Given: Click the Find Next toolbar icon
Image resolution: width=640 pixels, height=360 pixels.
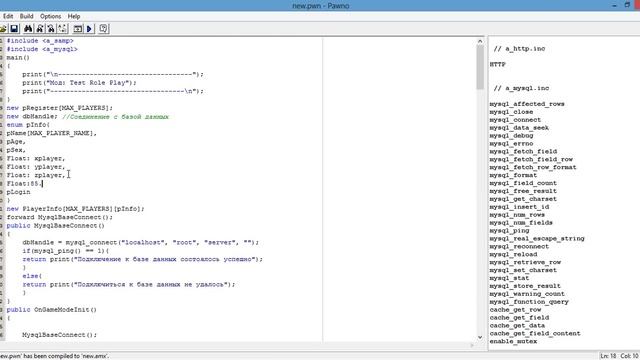Looking at the screenshot, I should tap(40, 29).
